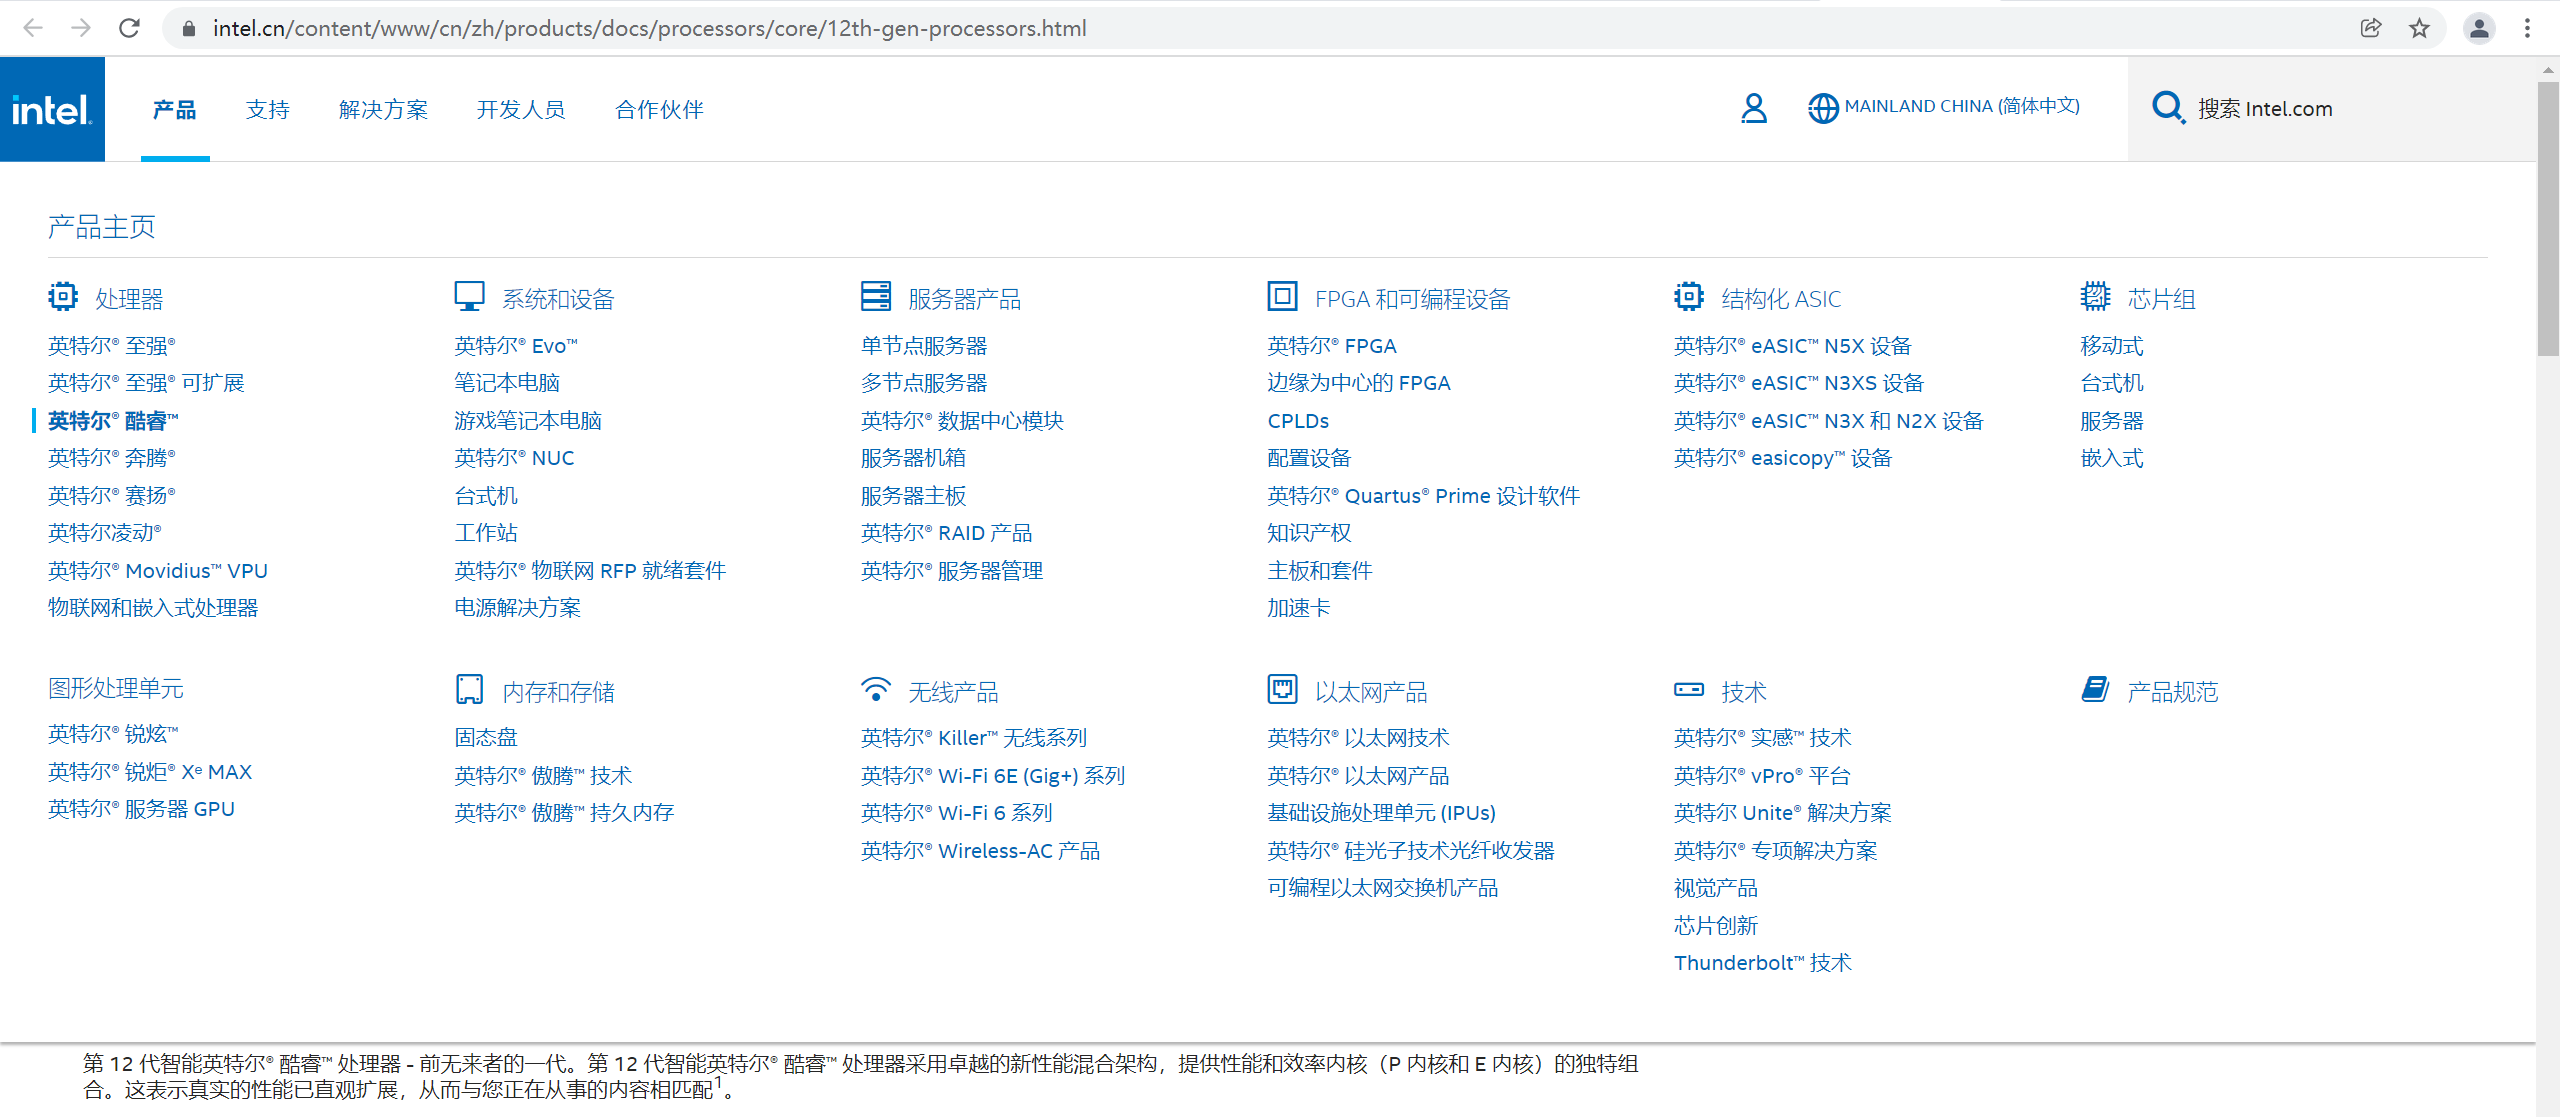The width and height of the screenshot is (2560, 1117).
Task: Click the Thunderbolt™ 技术 link
Action: (x=1762, y=962)
